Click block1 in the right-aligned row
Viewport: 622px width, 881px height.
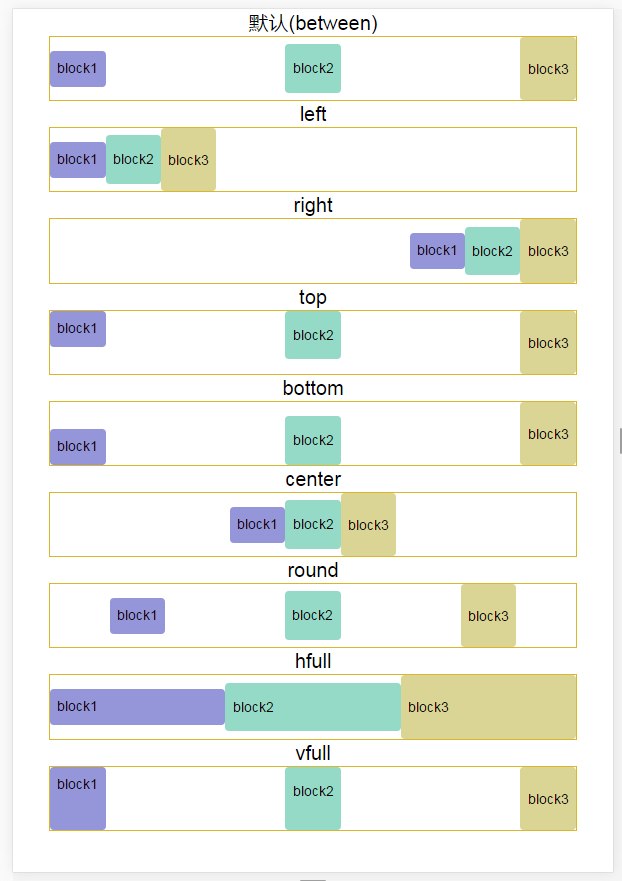(x=437, y=250)
